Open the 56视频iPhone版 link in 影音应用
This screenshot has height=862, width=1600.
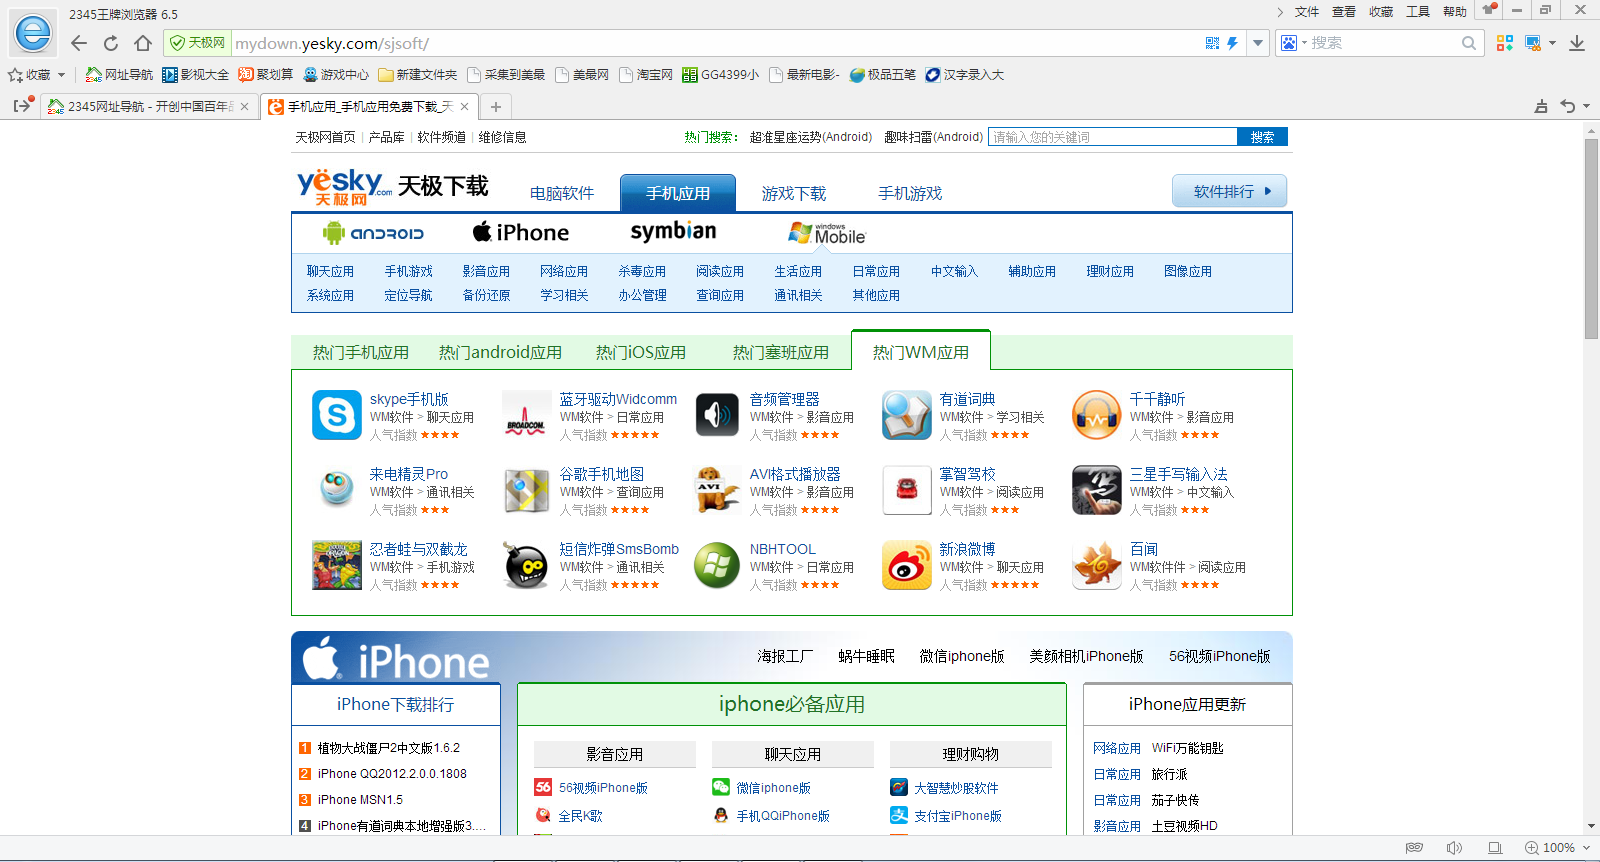pyautogui.click(x=603, y=788)
